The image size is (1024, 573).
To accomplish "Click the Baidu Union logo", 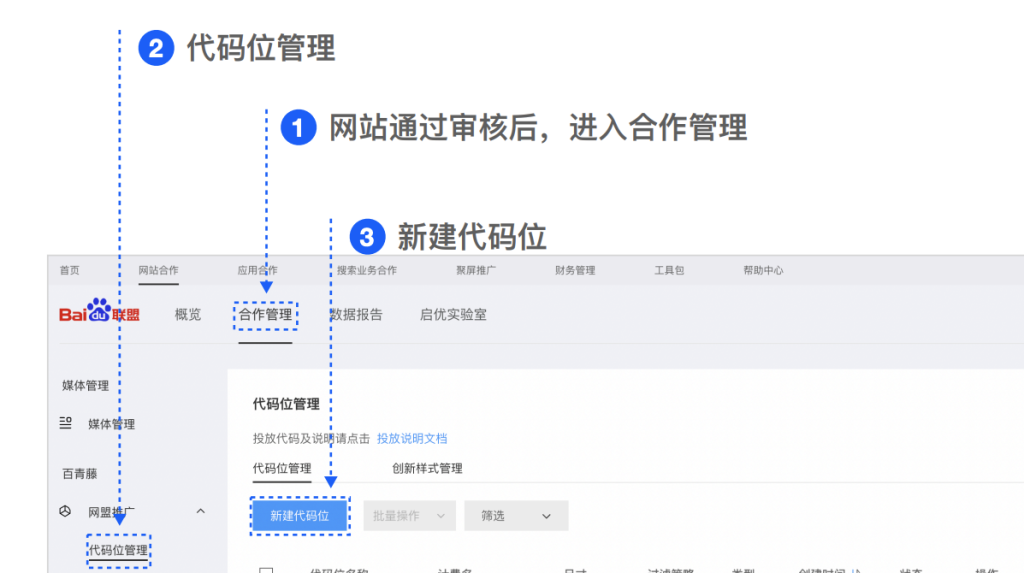I will pos(99,314).
